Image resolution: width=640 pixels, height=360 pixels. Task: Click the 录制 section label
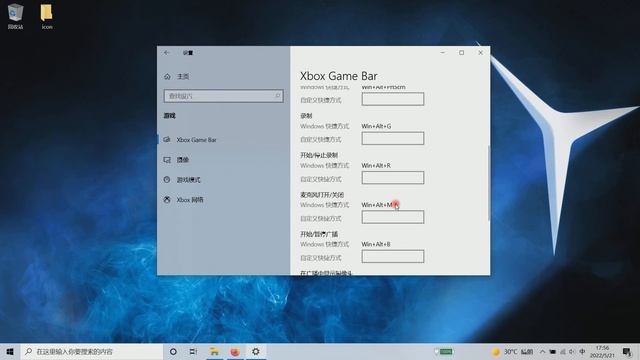306,116
